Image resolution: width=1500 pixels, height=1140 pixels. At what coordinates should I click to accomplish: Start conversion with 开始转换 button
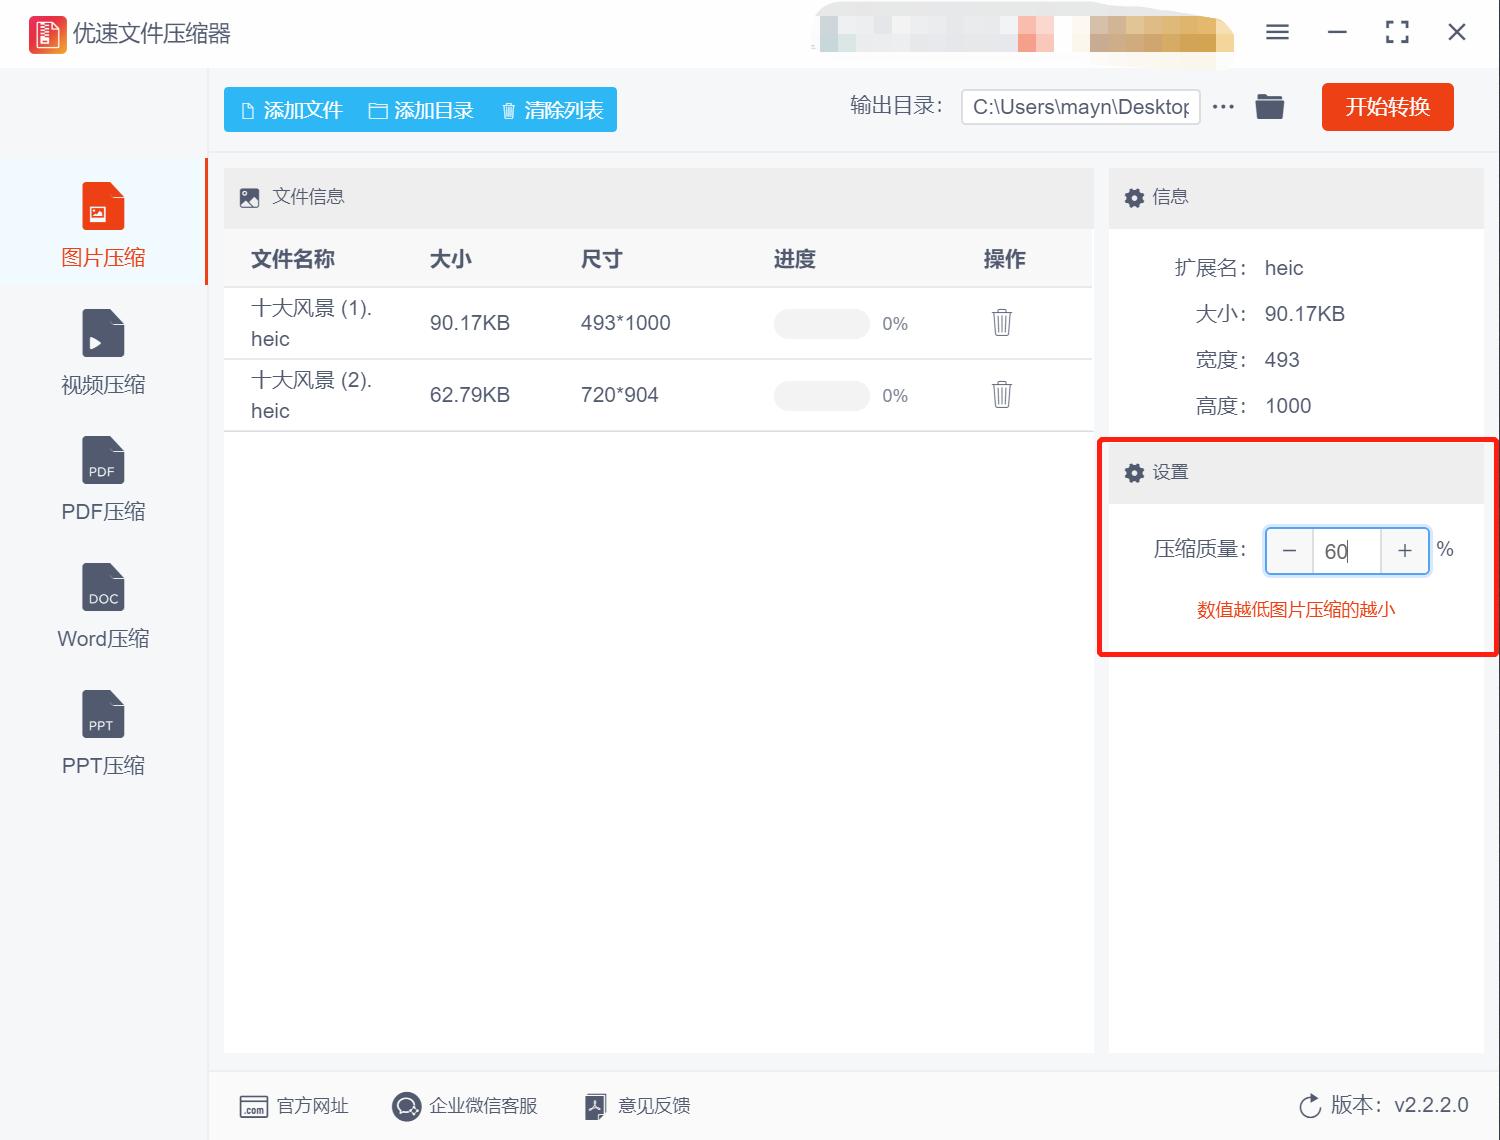pyautogui.click(x=1387, y=107)
